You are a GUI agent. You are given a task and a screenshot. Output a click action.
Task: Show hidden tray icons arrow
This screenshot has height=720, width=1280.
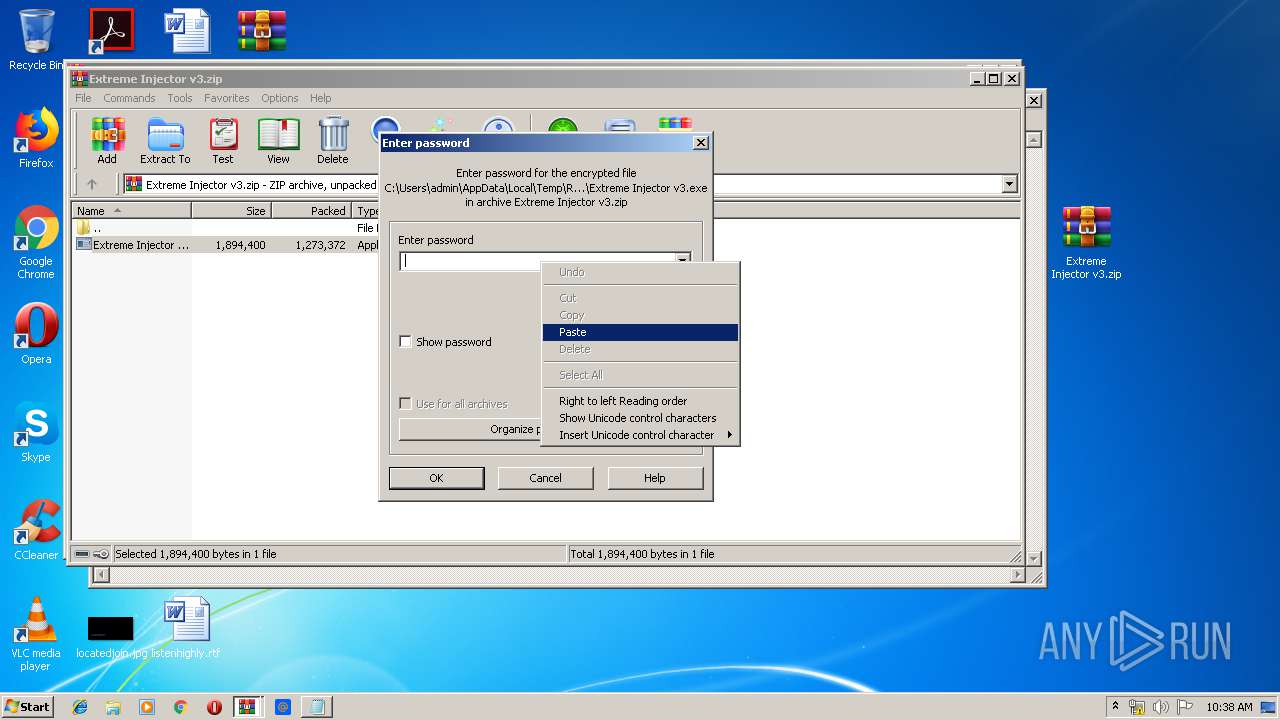[1115, 707]
